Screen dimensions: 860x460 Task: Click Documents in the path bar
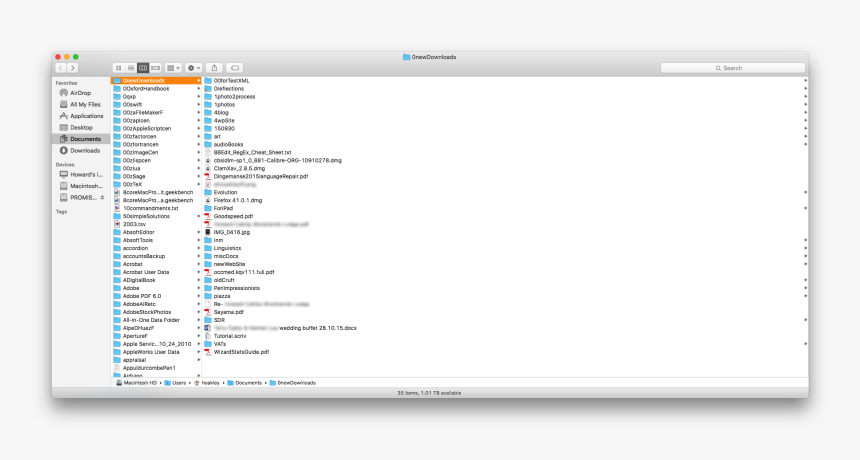[245, 383]
